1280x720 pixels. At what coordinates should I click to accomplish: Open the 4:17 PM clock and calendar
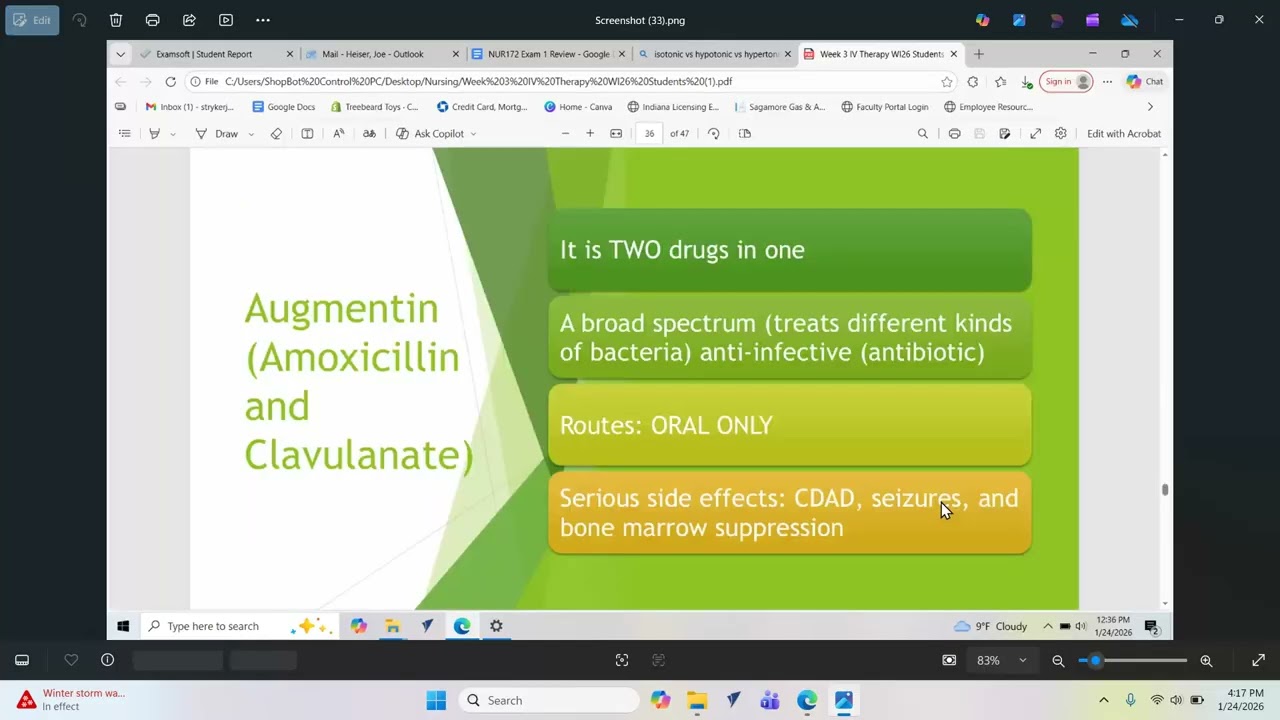[1240, 700]
